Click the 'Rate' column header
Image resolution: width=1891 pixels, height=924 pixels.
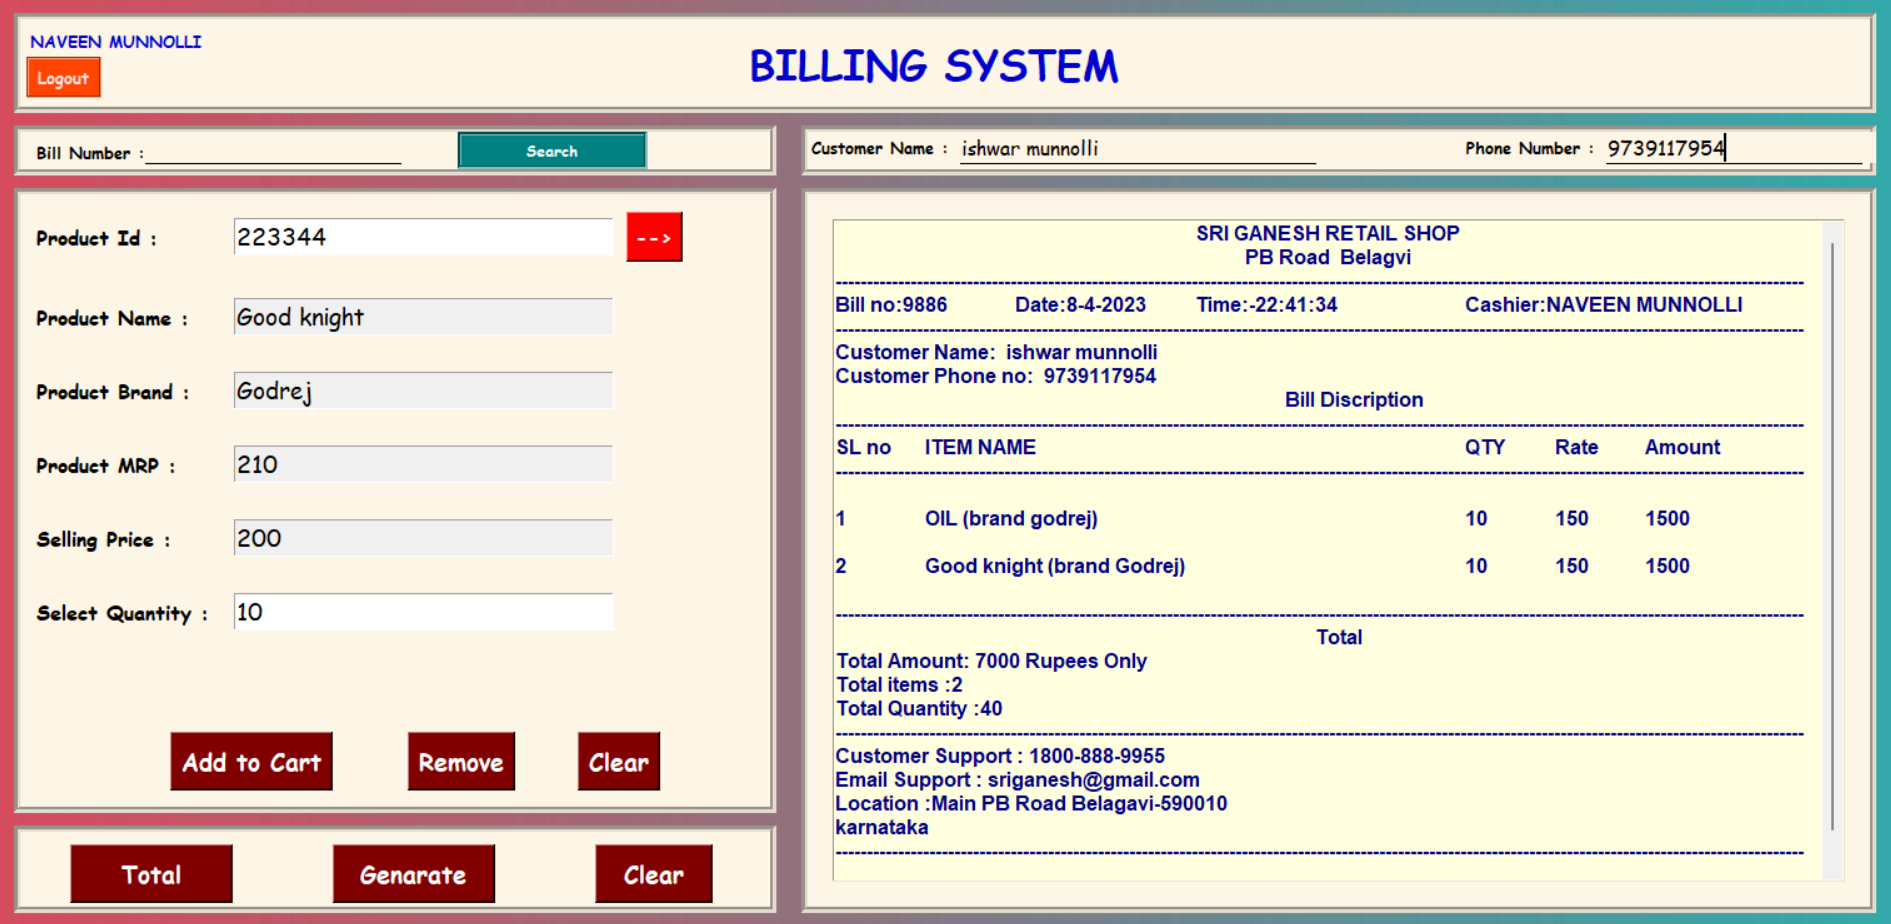point(1576,447)
